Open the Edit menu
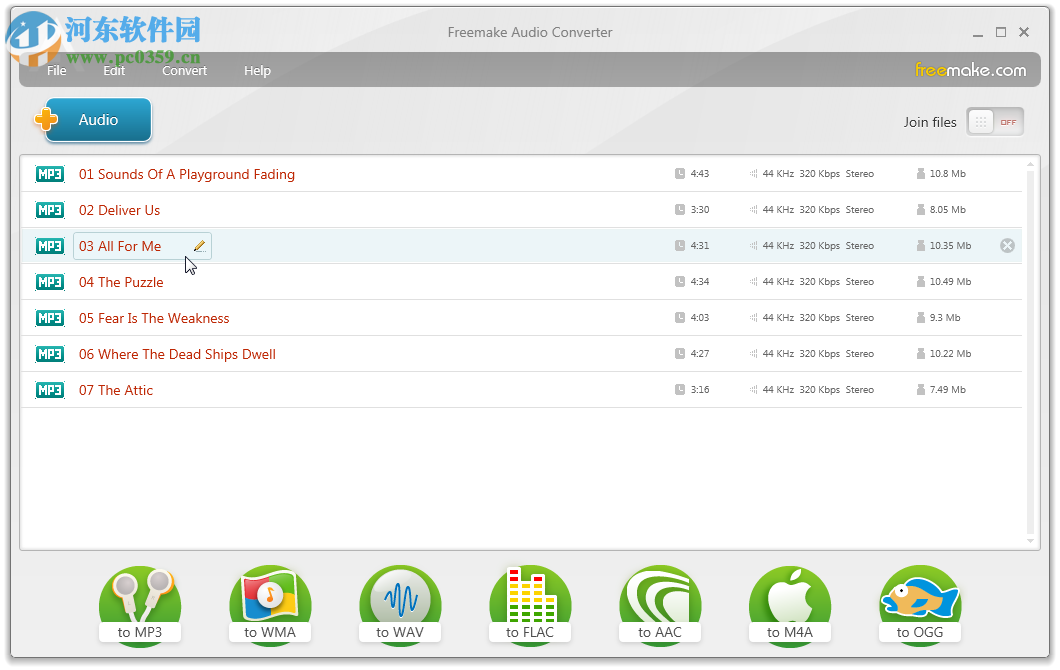This screenshot has width=1060, height=670. tap(113, 70)
